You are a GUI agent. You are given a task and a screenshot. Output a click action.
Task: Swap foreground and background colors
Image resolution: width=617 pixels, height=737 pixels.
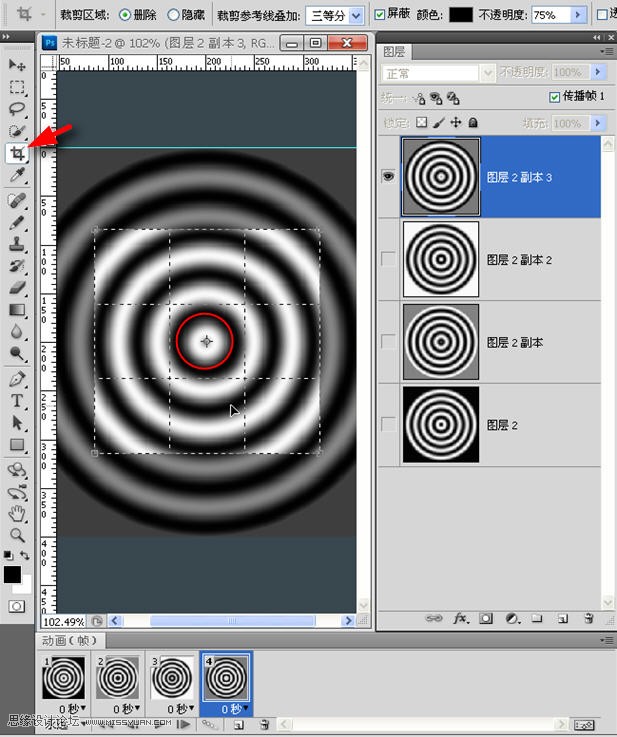point(24,555)
